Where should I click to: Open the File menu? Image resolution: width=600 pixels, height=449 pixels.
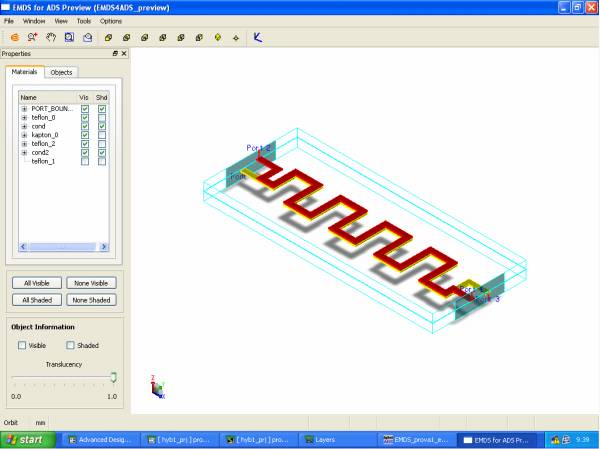click(x=9, y=21)
